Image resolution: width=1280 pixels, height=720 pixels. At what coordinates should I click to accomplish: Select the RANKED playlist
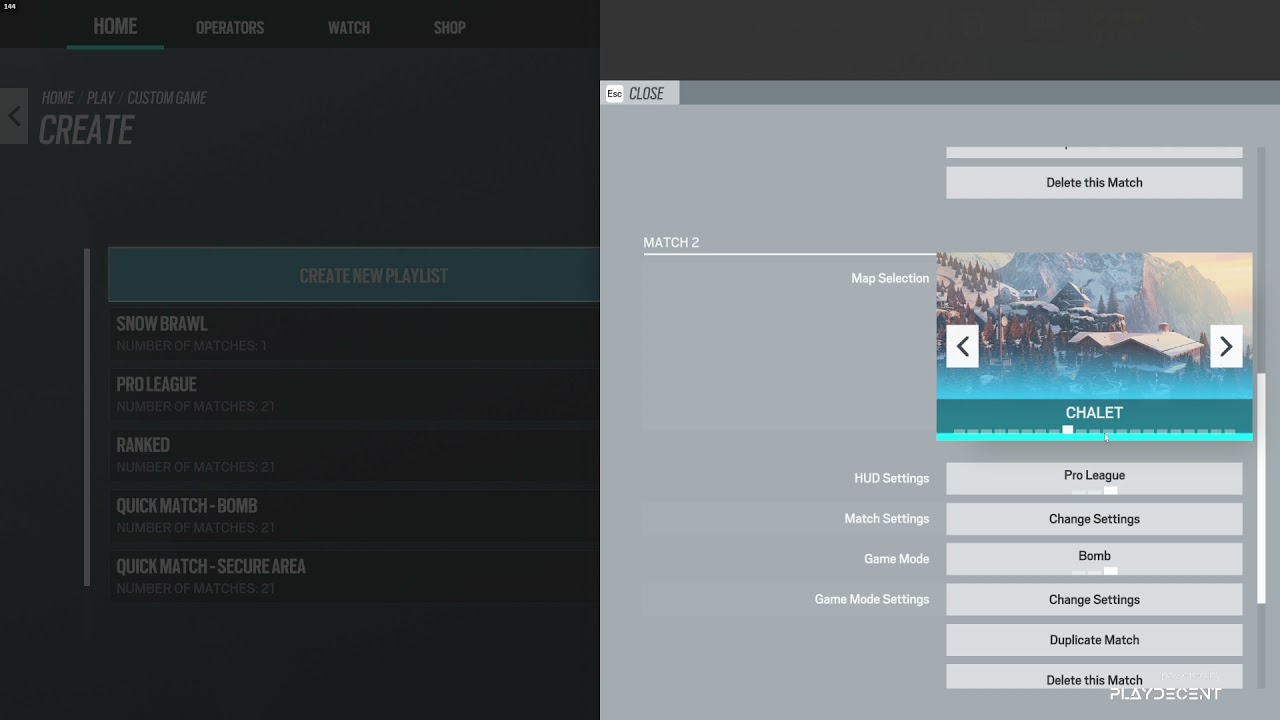[354, 454]
